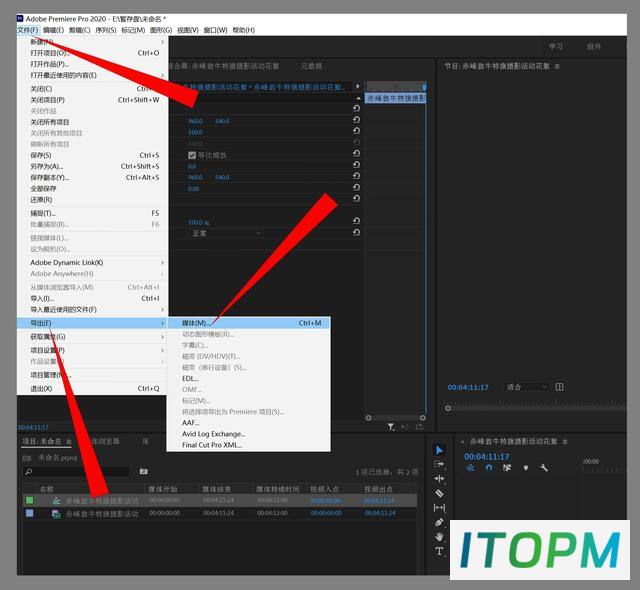Screen dimensions: 640x590
Task: Click the project panel search field
Action: click(76, 472)
